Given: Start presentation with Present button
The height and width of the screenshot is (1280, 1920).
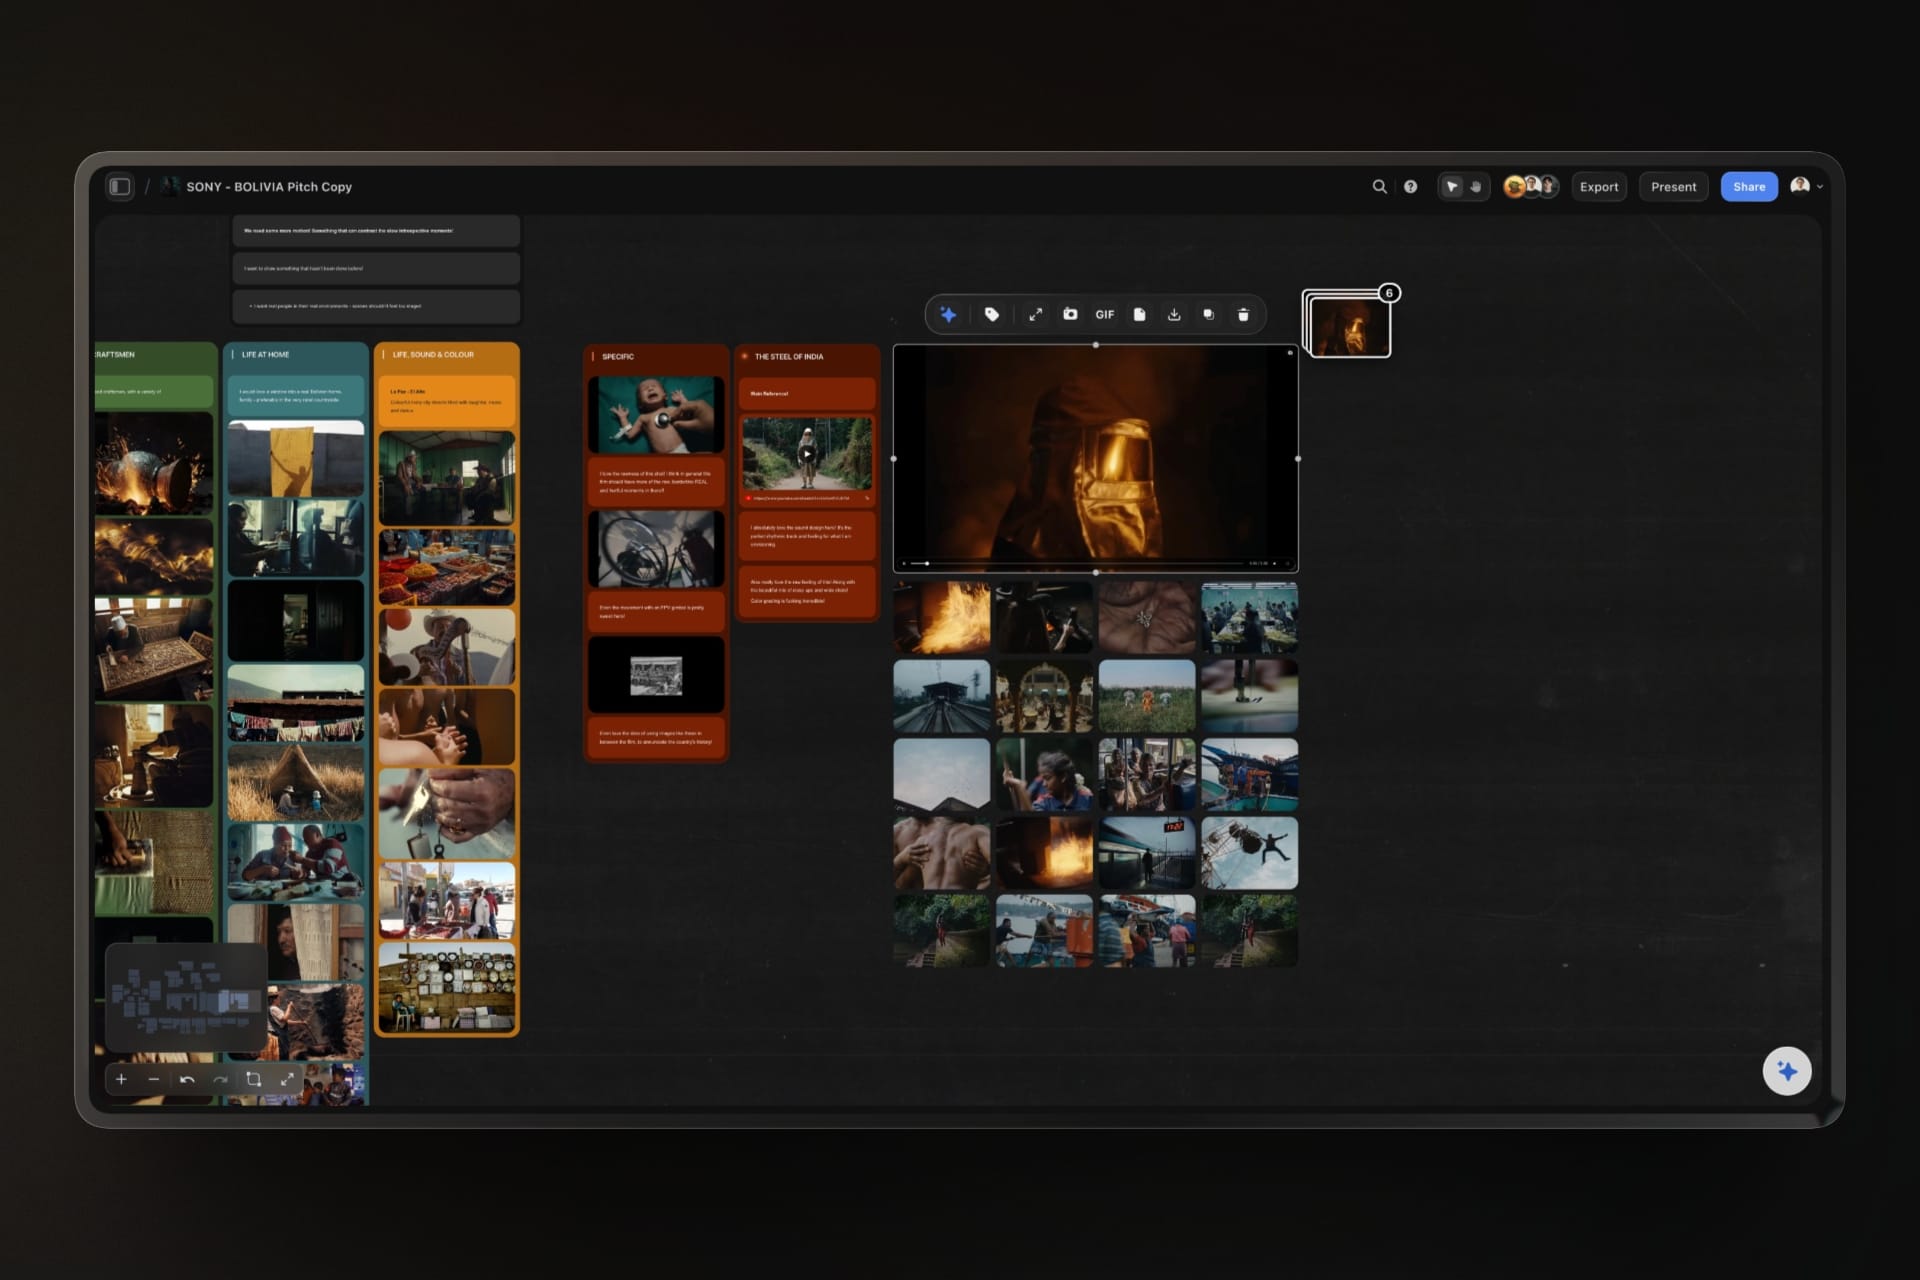Looking at the screenshot, I should 1673,187.
